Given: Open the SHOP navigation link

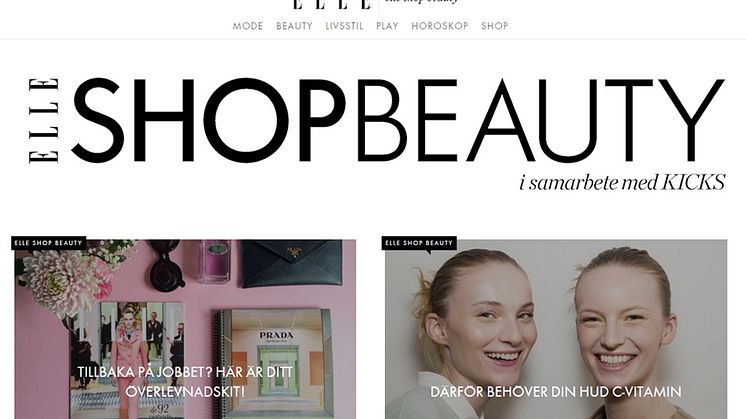Looking at the screenshot, I should click(494, 26).
